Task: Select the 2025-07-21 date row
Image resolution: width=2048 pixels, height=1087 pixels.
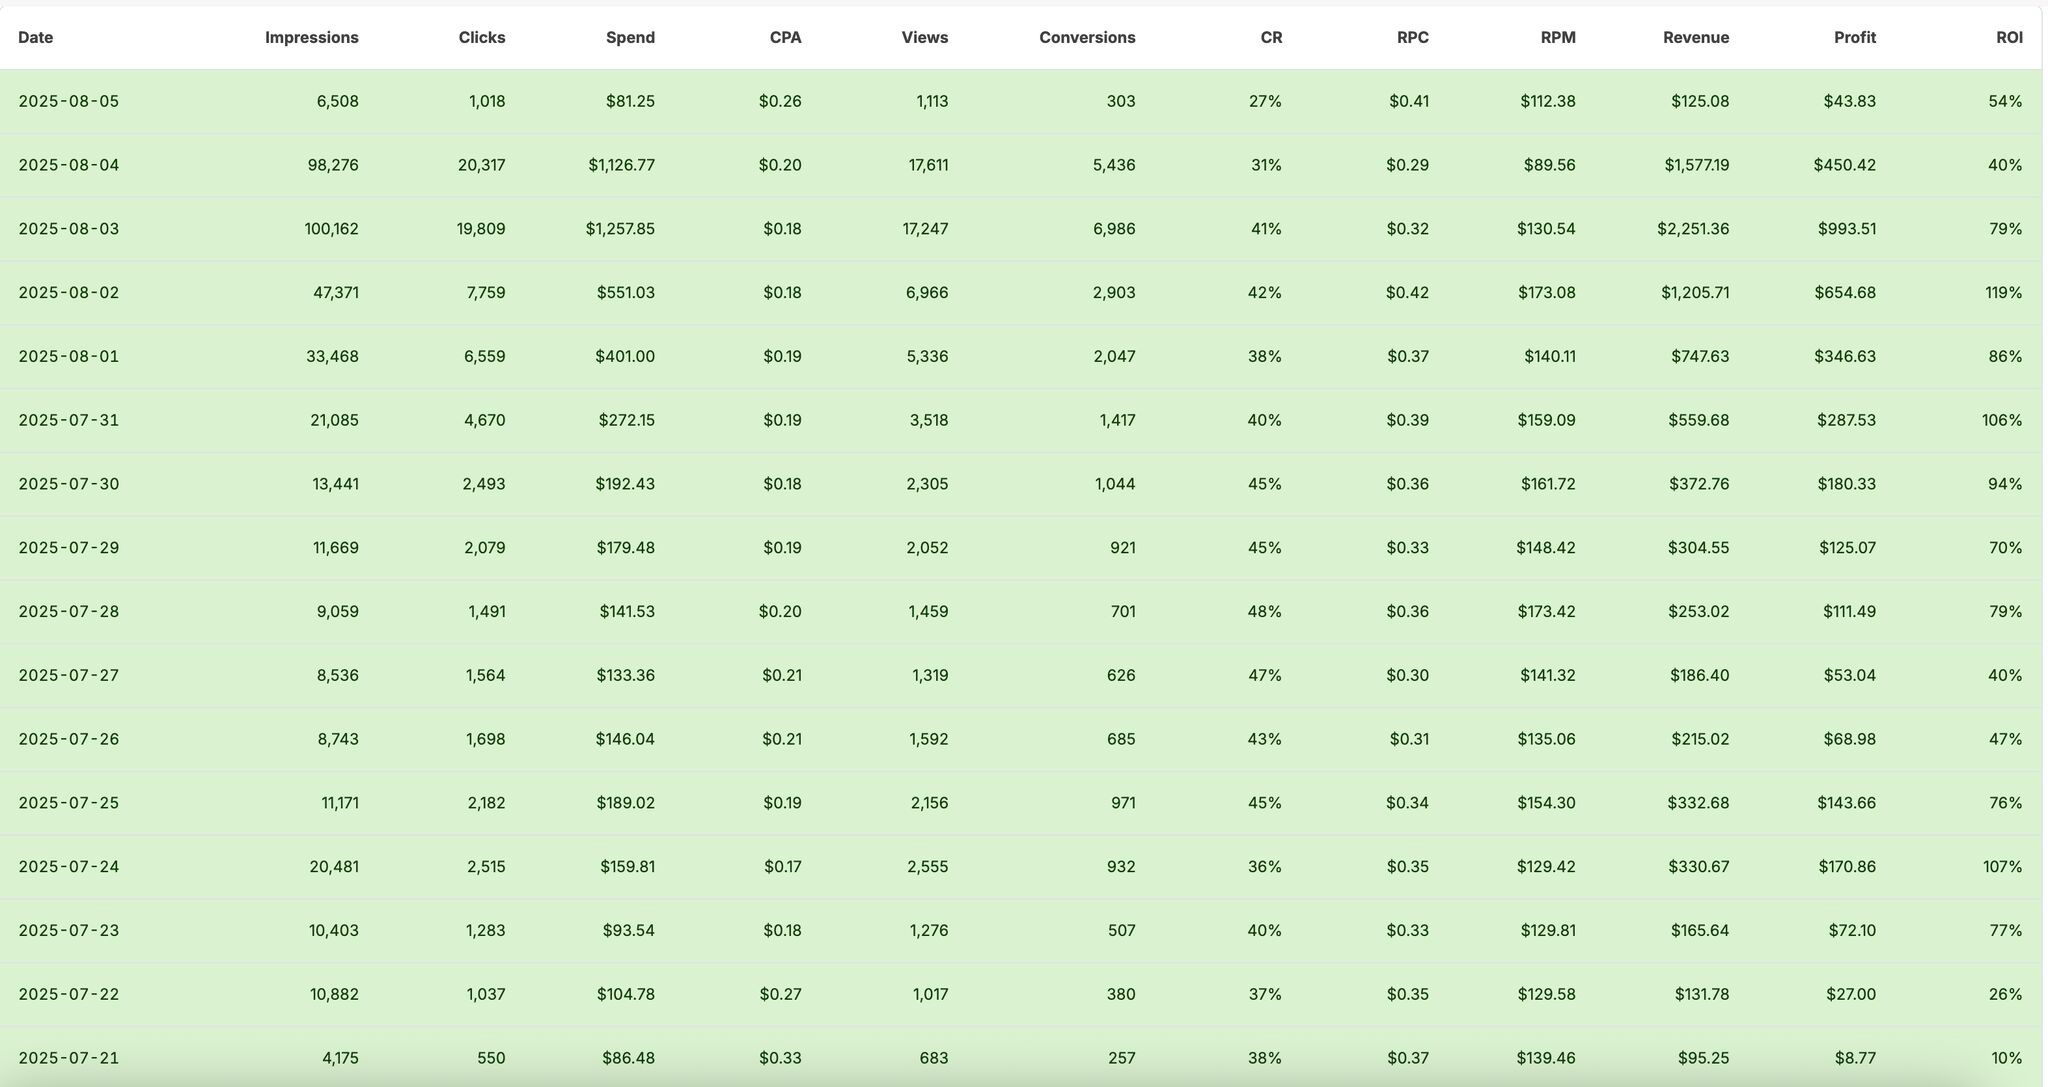Action: (68, 1058)
